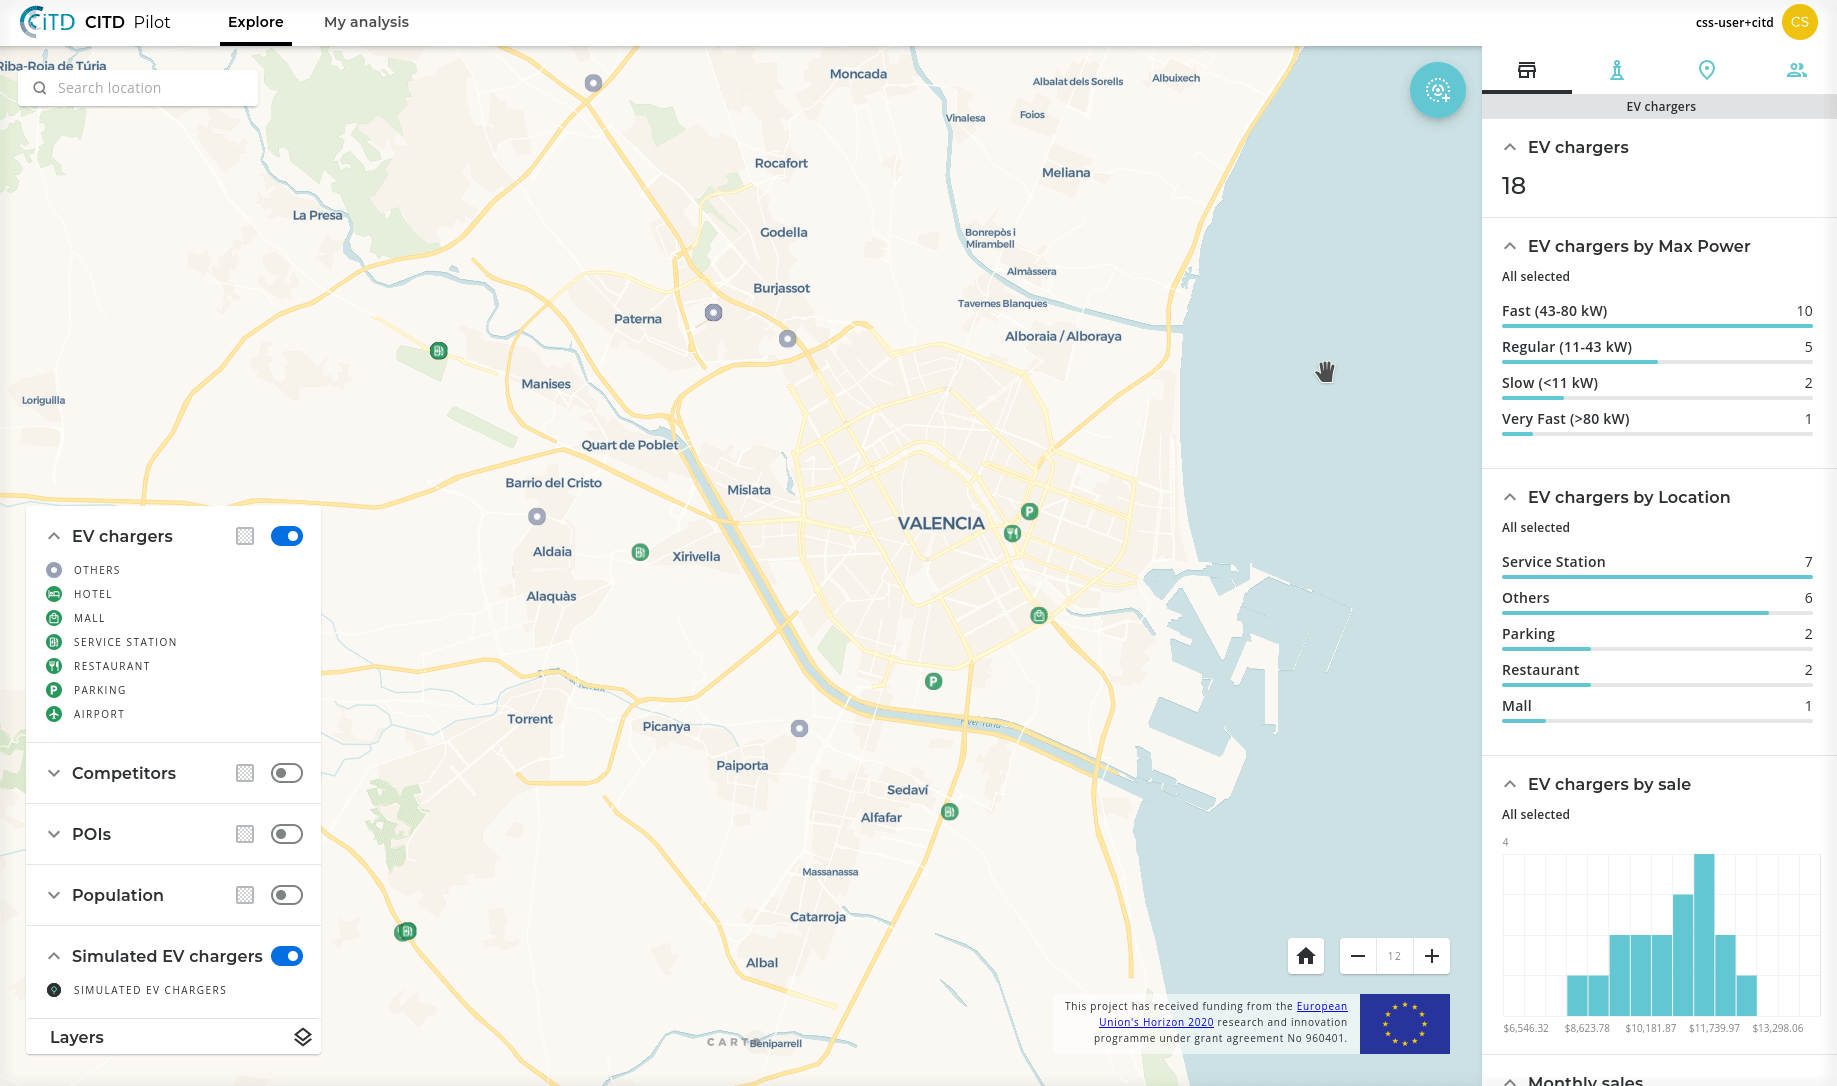Open the Layers stack icon at panel bottom

301,1037
